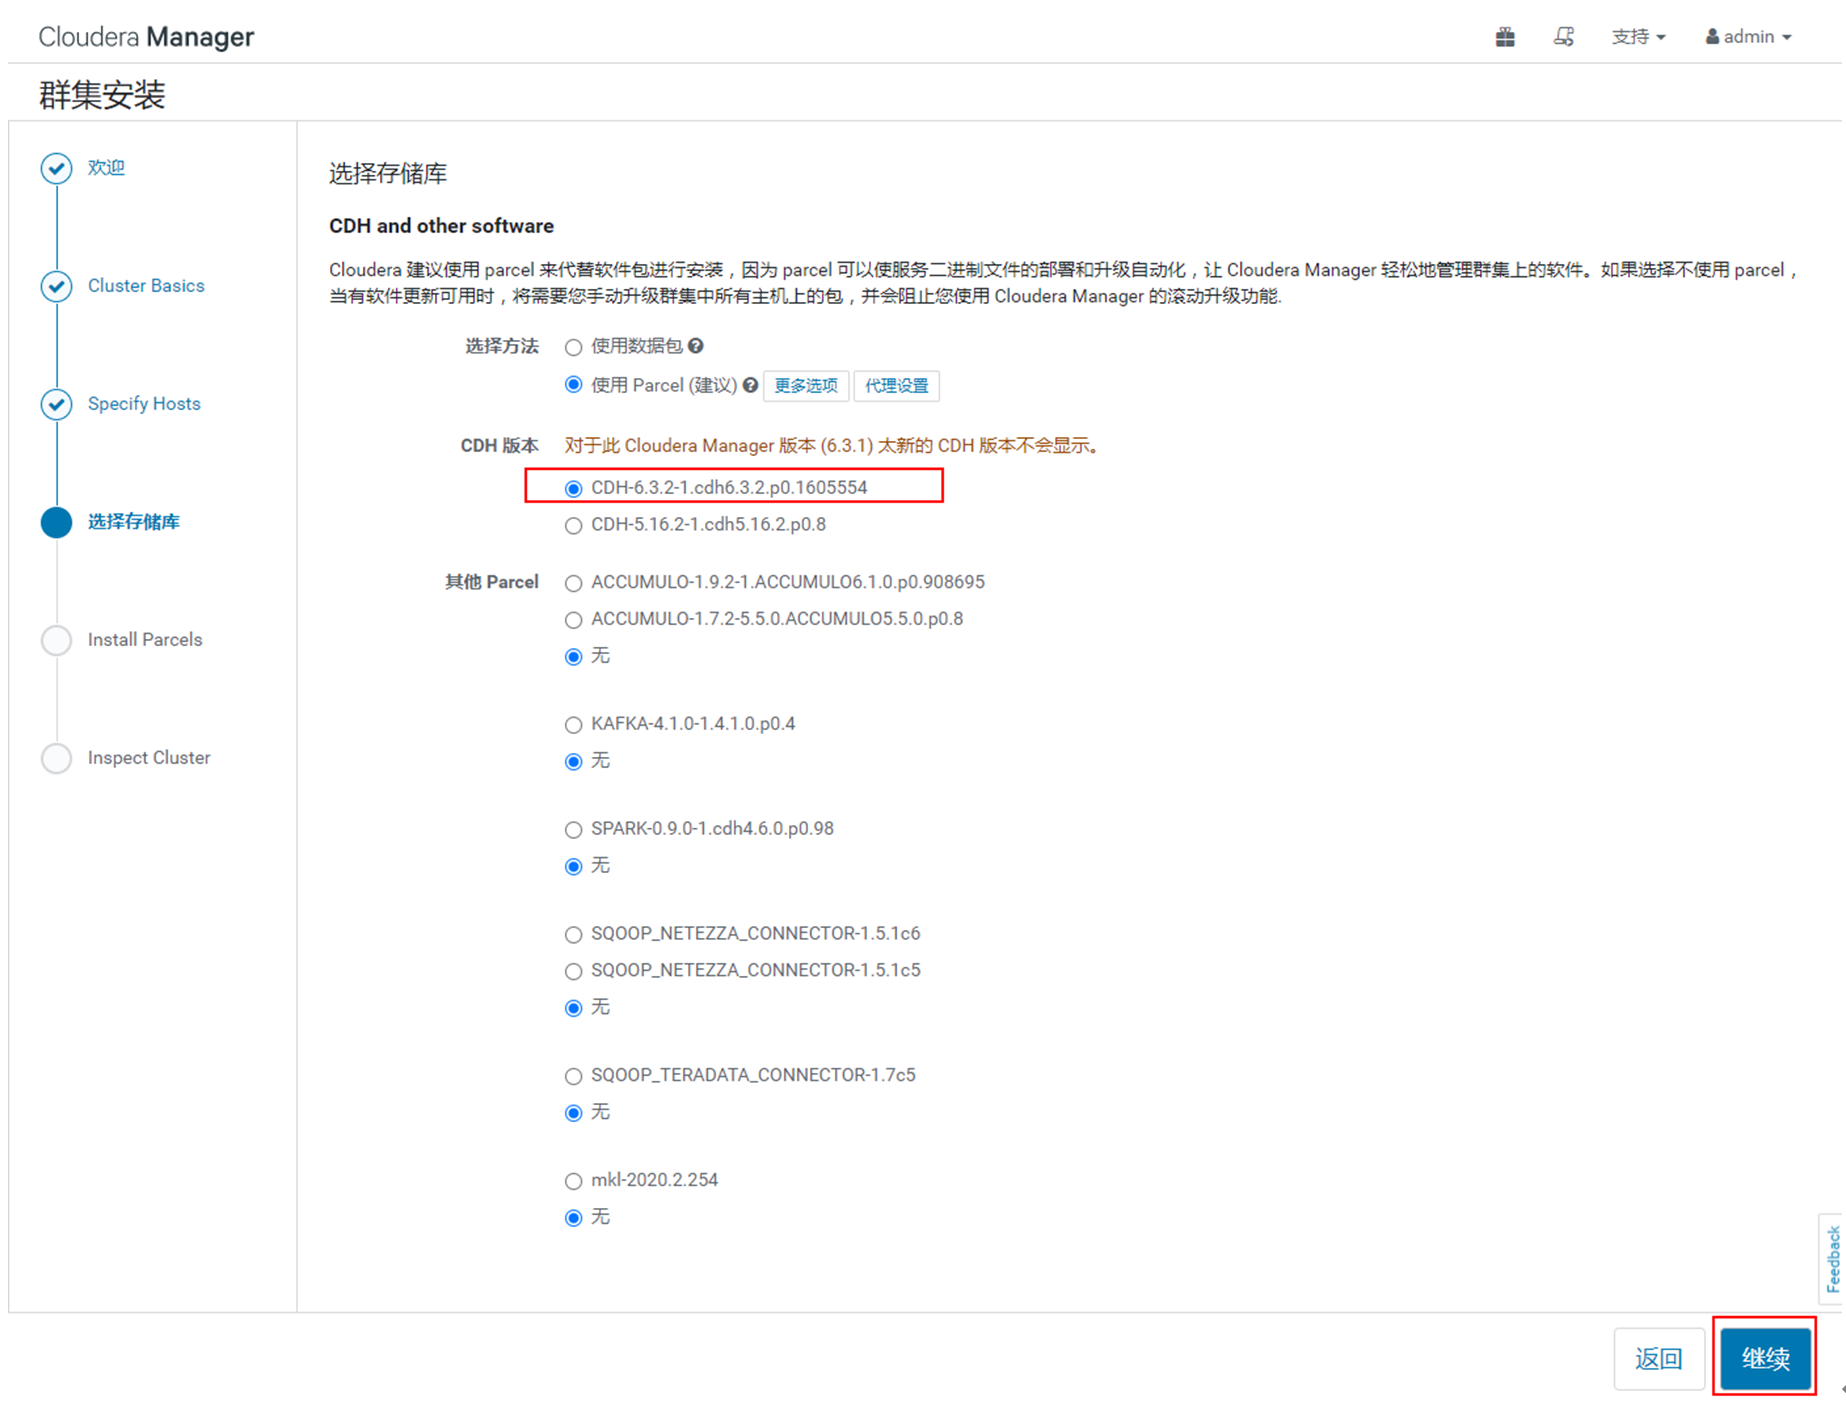The width and height of the screenshot is (1846, 1425).
Task: Select SPARK-0.9.0-1.cdh4.6.0.p0.98 parcel
Action: 573,830
